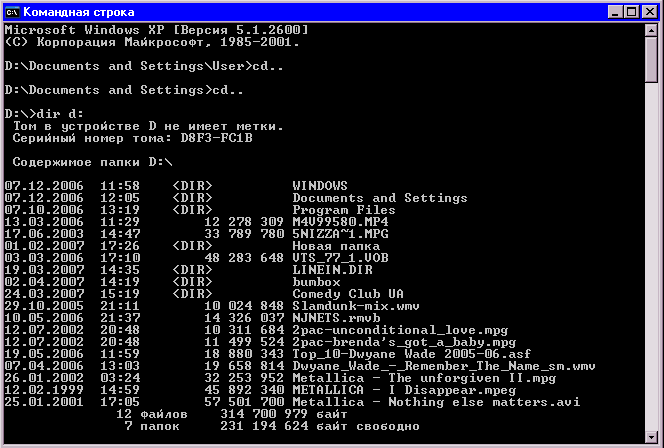
Task: Click the WINDOWS directory entry
Action: click(x=320, y=186)
